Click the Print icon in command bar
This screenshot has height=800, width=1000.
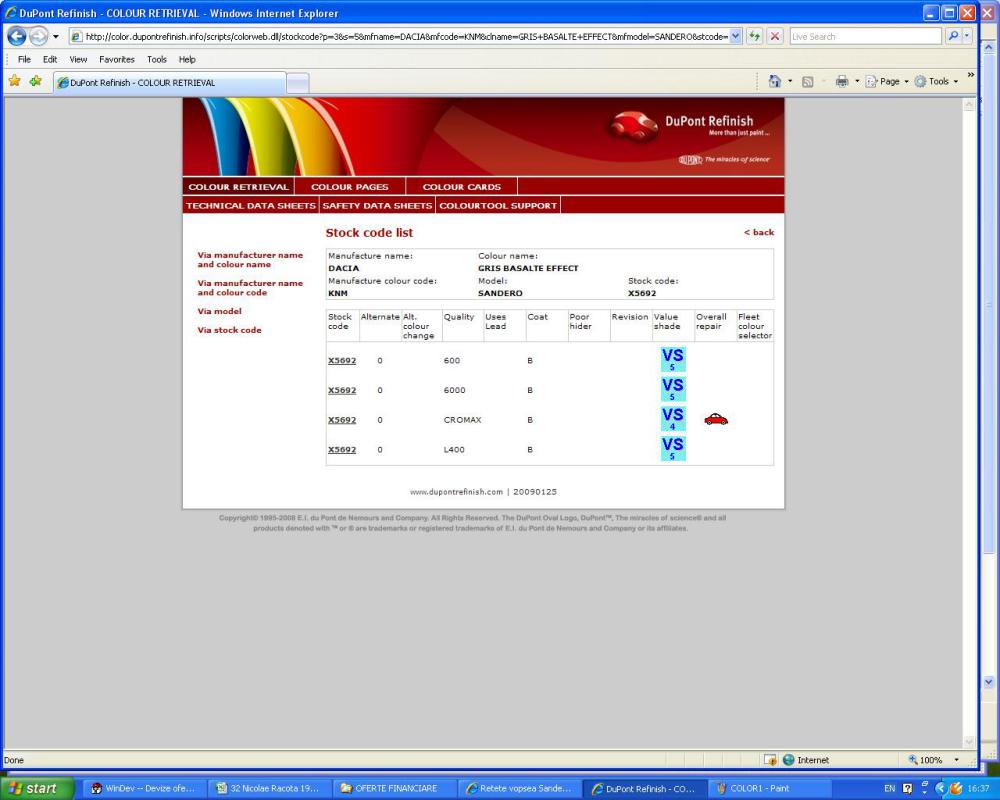click(843, 81)
